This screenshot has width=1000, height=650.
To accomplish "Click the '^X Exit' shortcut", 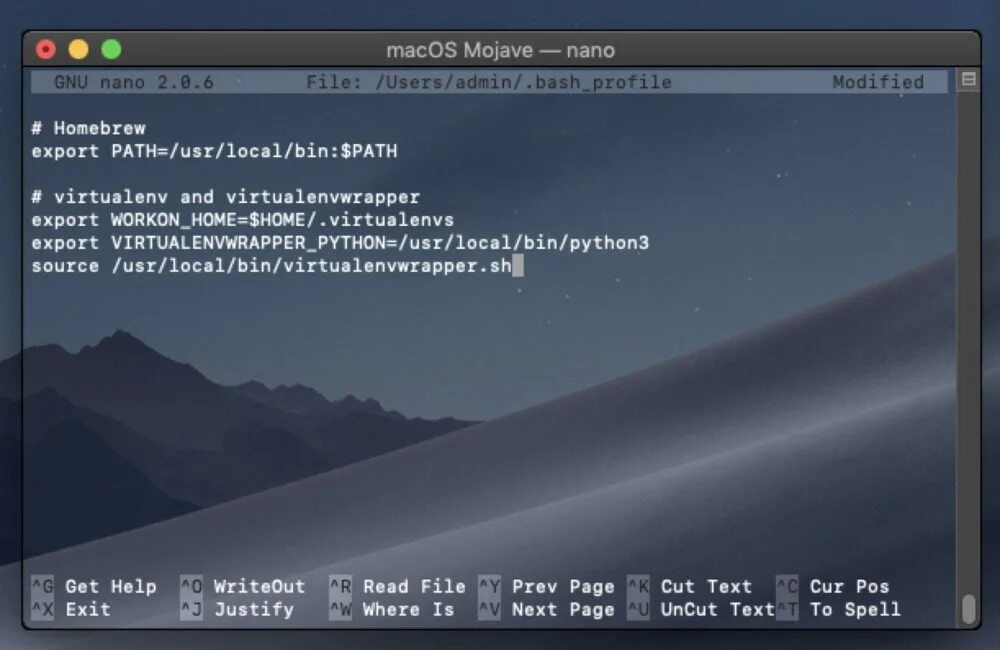I will point(71,609).
